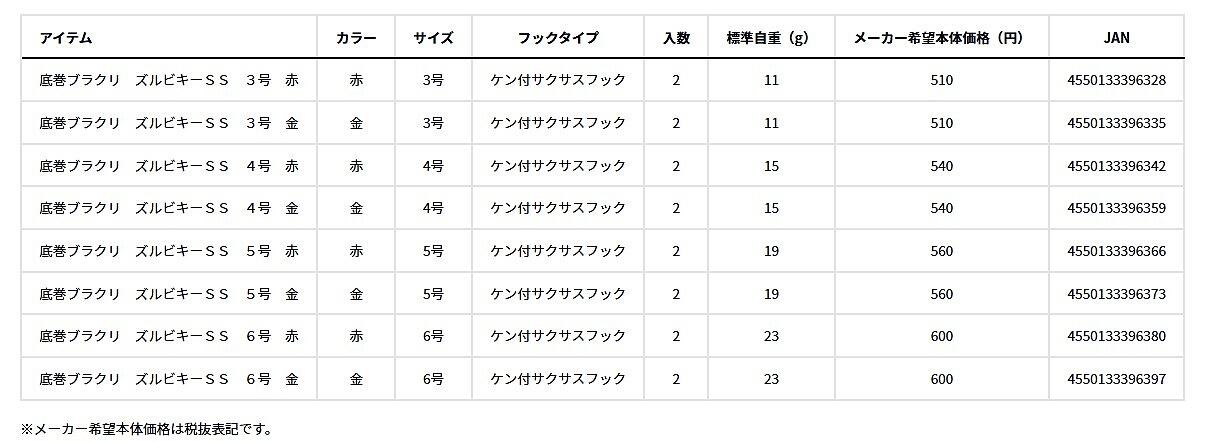Screen dimensions: 1206x442
Task: Click the アイテム column header
Action: coord(66,38)
